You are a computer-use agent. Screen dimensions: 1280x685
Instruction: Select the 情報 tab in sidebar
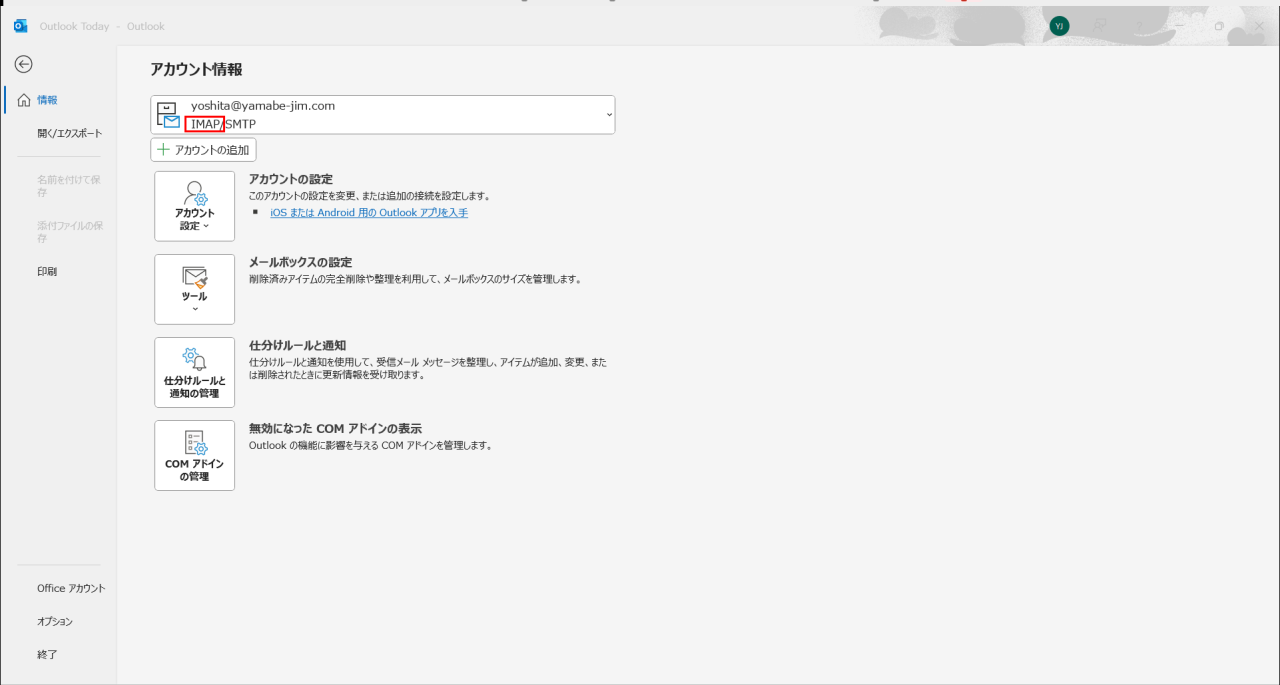(47, 100)
